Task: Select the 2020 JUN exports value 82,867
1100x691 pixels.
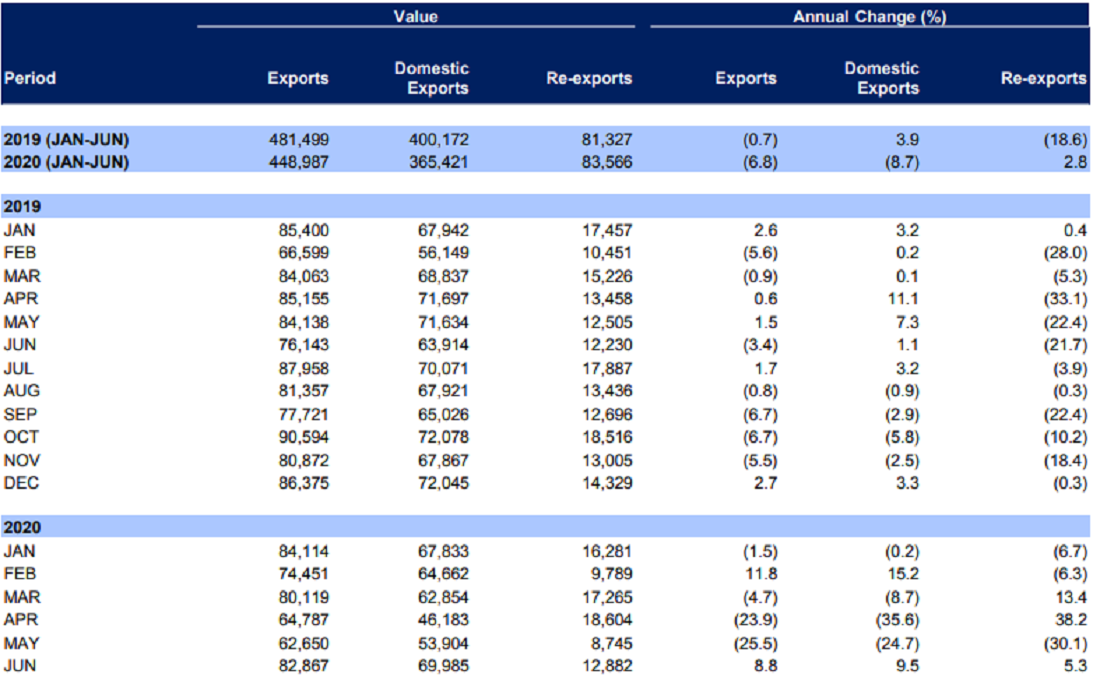Action: (x=303, y=666)
